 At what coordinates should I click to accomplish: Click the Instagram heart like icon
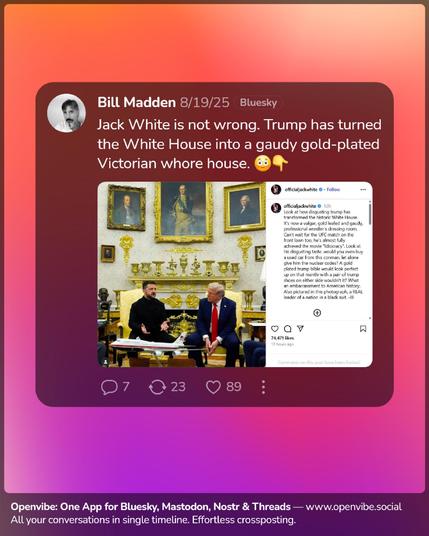pos(274,329)
